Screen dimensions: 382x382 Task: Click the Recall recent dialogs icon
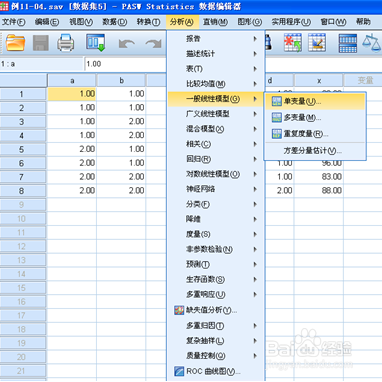96,43
